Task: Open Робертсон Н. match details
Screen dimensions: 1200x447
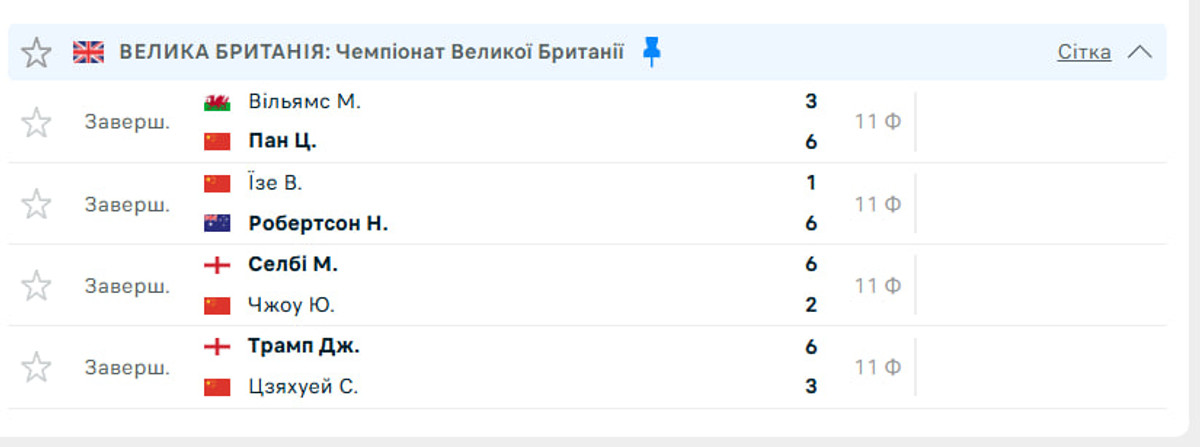Action: (x=317, y=224)
